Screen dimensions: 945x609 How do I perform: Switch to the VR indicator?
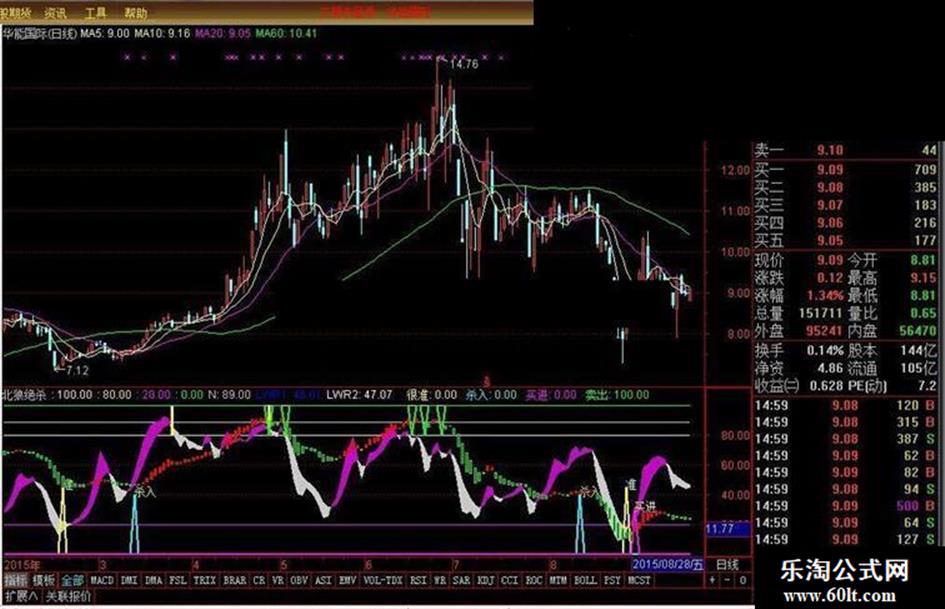[278, 580]
